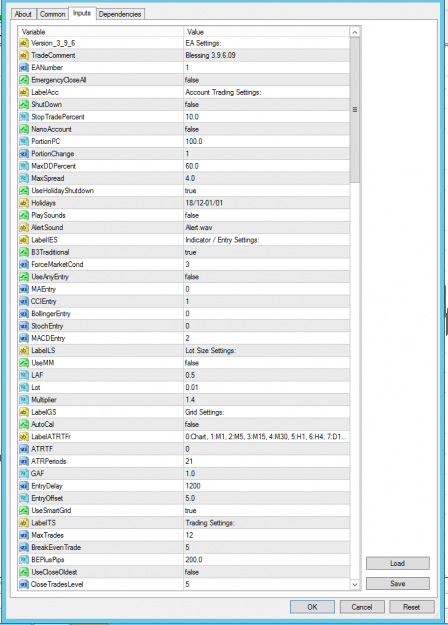Select the Lot value 0.01
This screenshot has height=625, width=448.
coord(192,387)
